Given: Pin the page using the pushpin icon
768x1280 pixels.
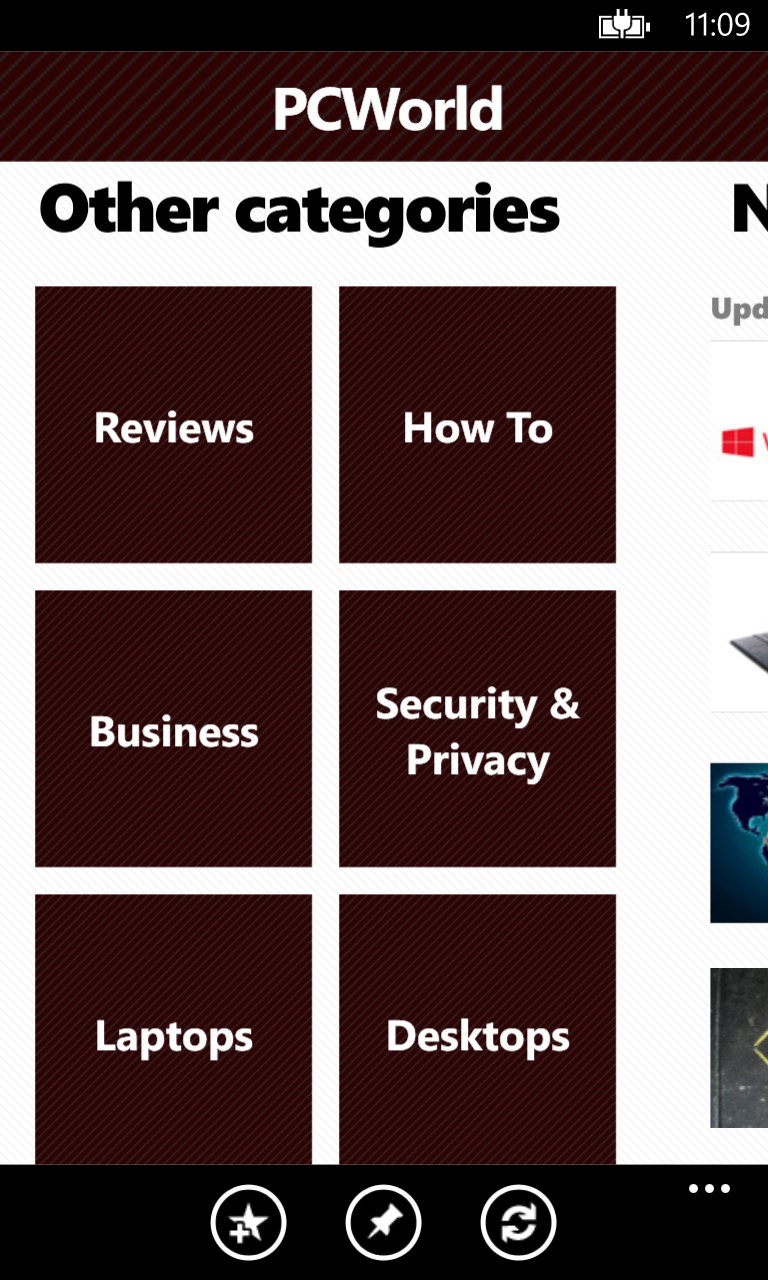Looking at the screenshot, I should 383,1222.
